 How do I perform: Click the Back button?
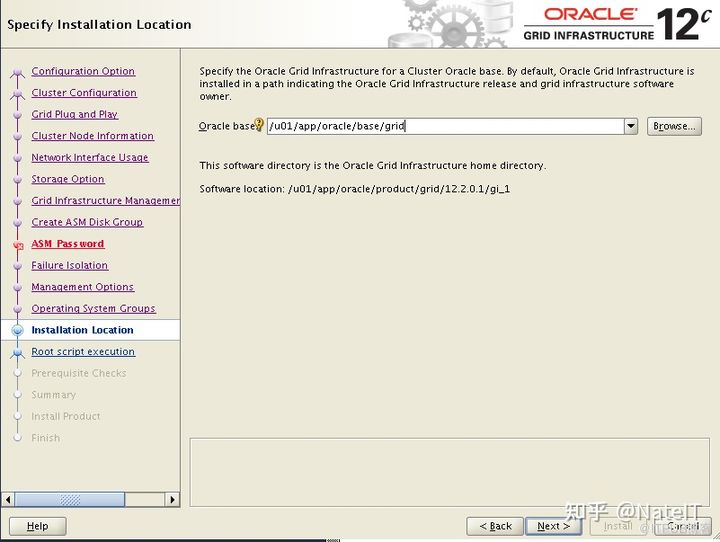click(495, 526)
